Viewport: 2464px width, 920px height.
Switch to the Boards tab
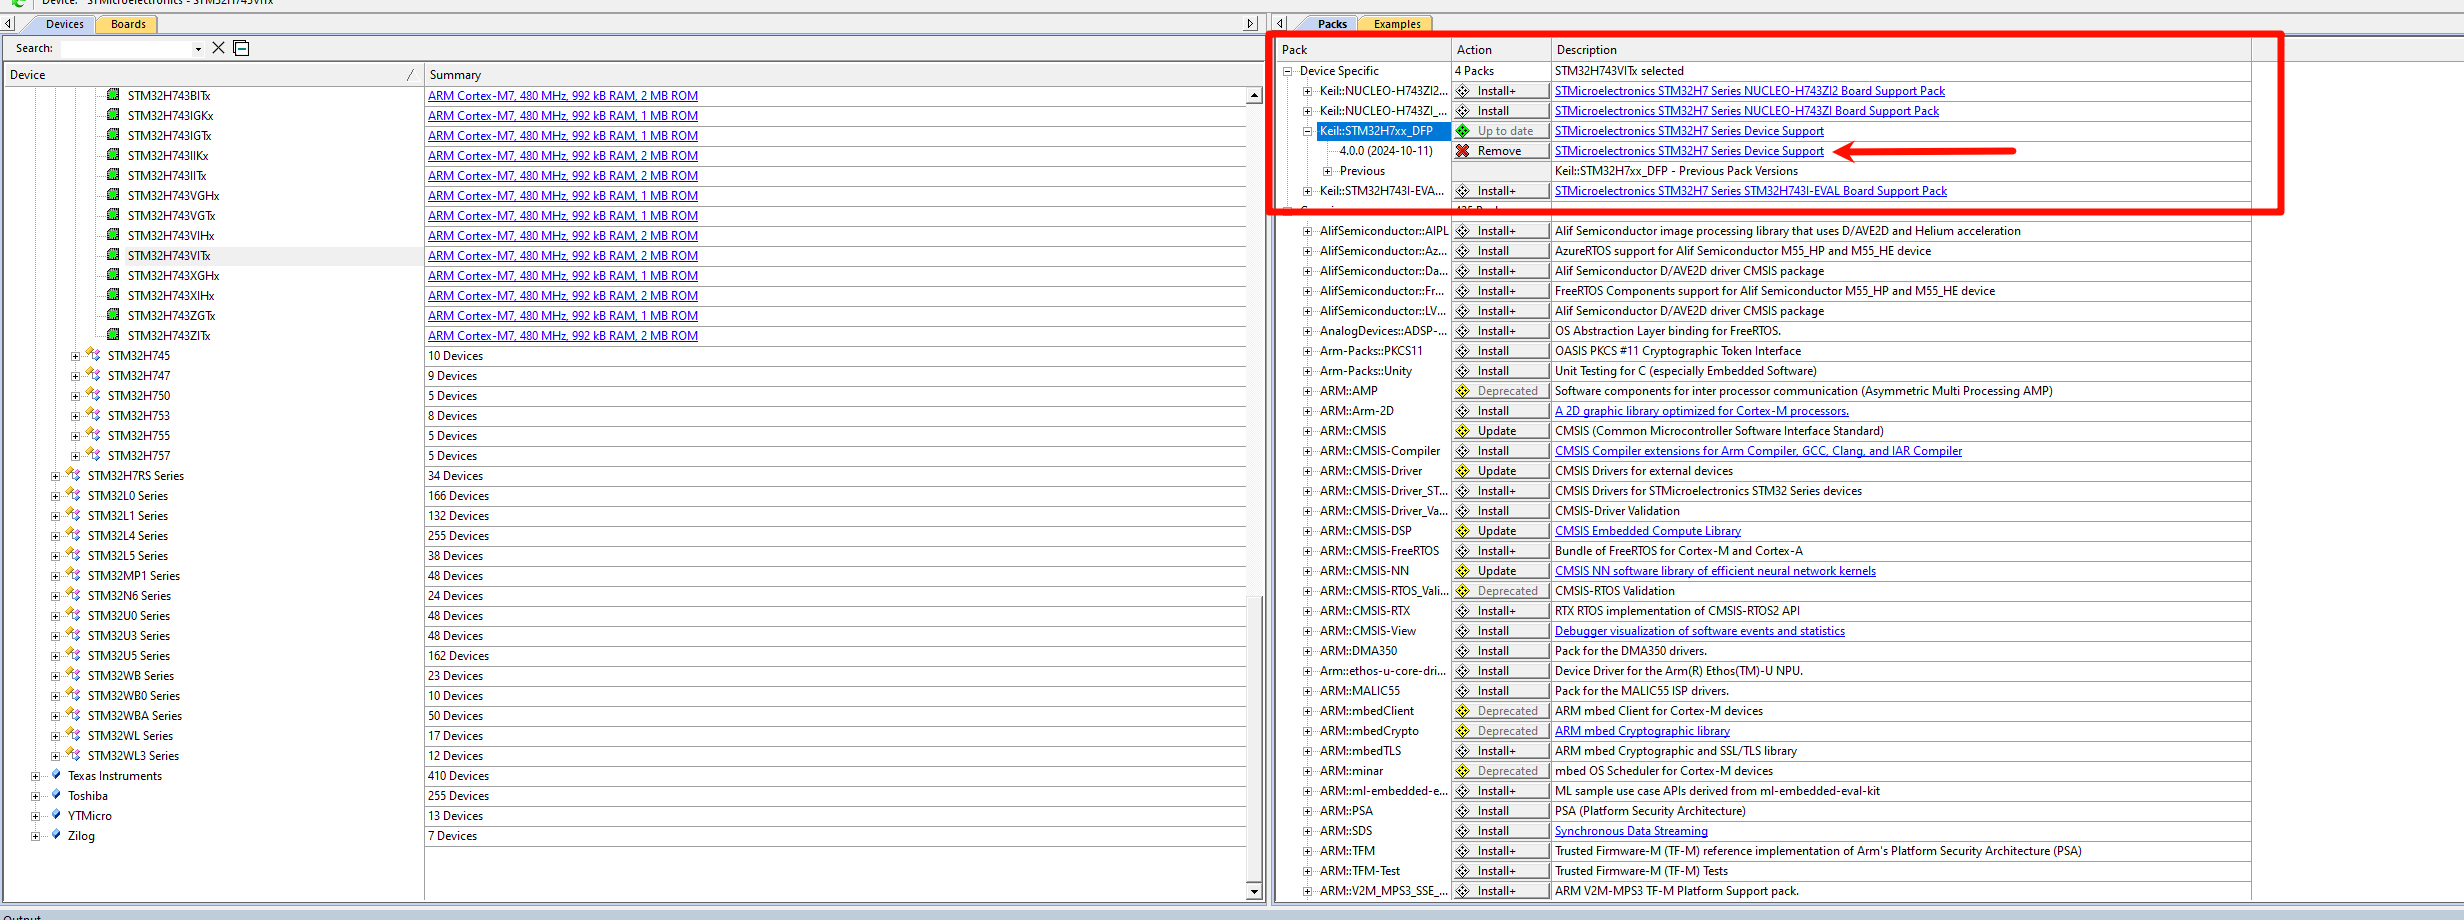tap(126, 23)
